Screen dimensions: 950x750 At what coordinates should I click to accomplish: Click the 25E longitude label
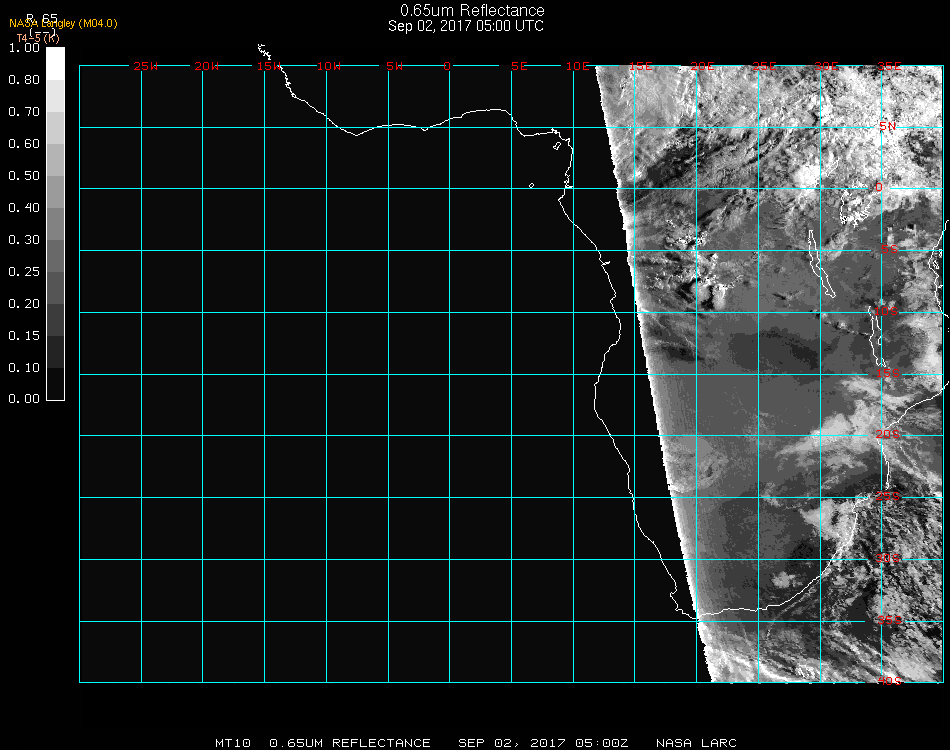tap(765, 66)
